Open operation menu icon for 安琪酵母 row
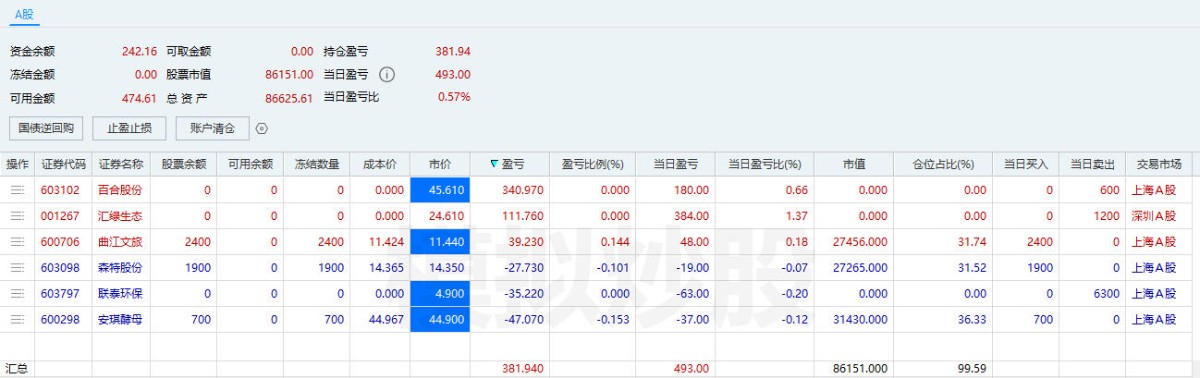This screenshot has width=1200, height=378. [17, 320]
